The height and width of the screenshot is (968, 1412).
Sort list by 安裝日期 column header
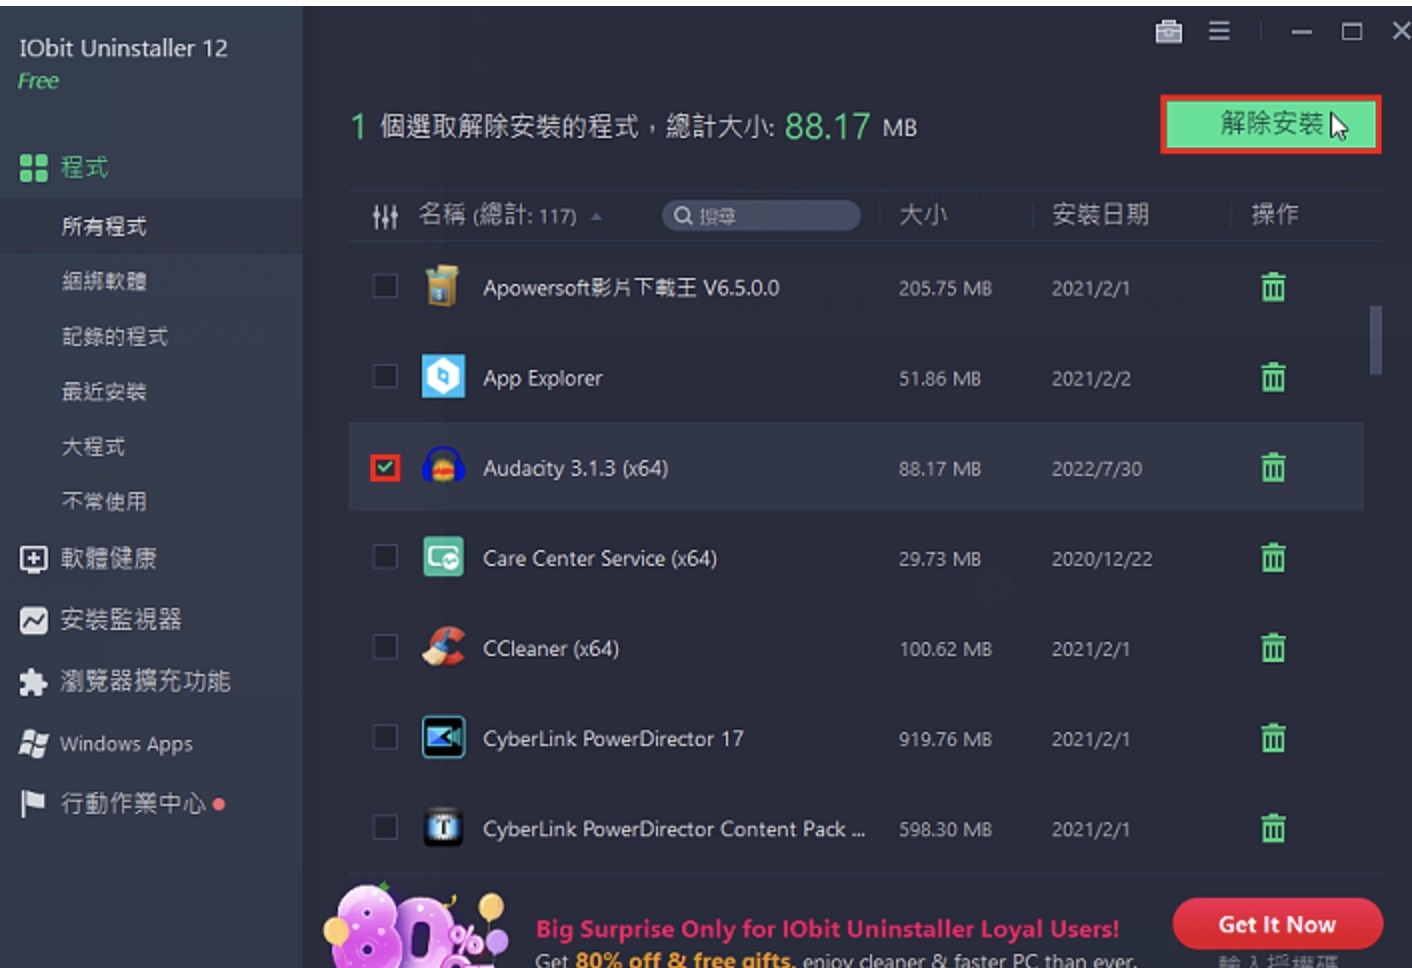[1100, 214]
